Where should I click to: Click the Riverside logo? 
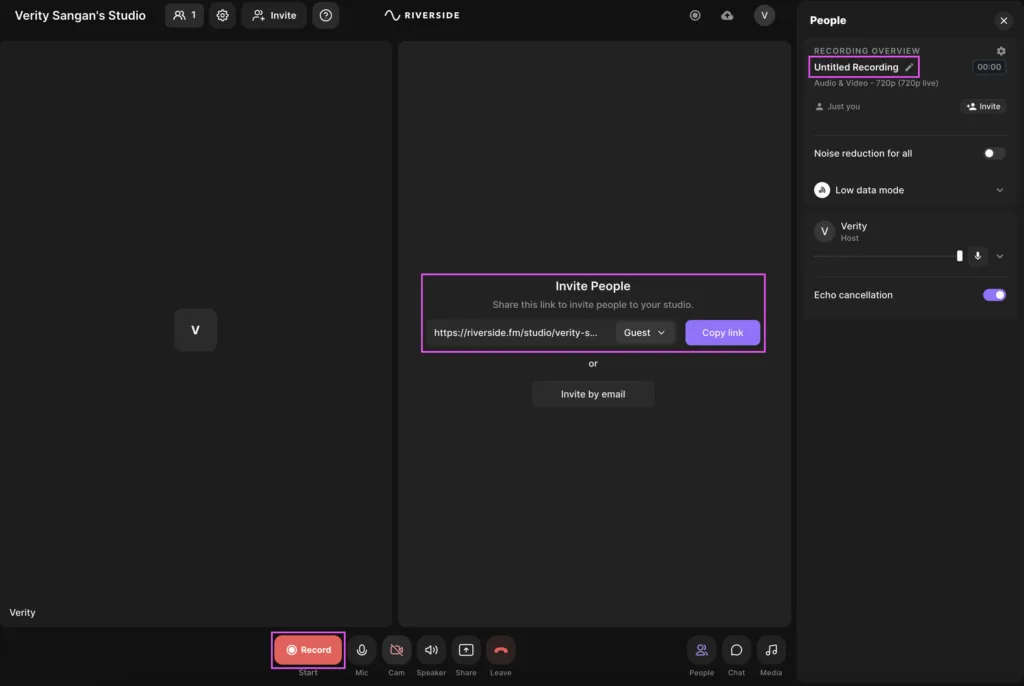(x=422, y=15)
